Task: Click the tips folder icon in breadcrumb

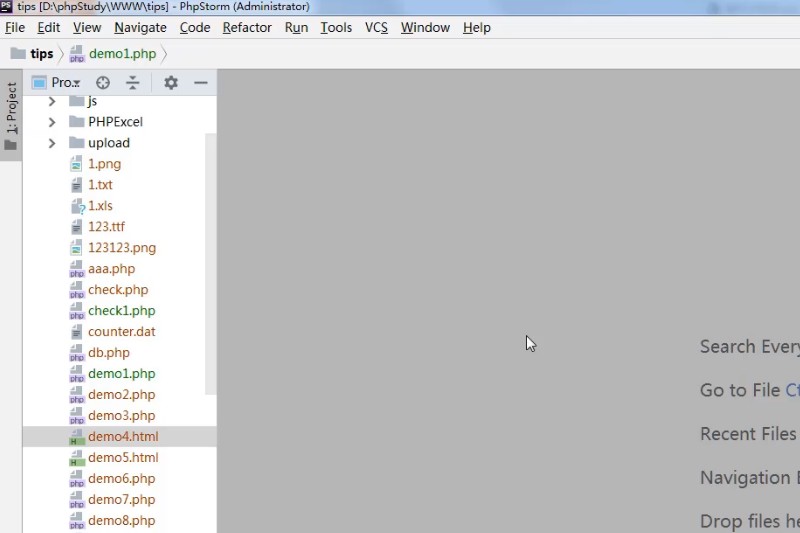Action: pyautogui.click(x=18, y=53)
